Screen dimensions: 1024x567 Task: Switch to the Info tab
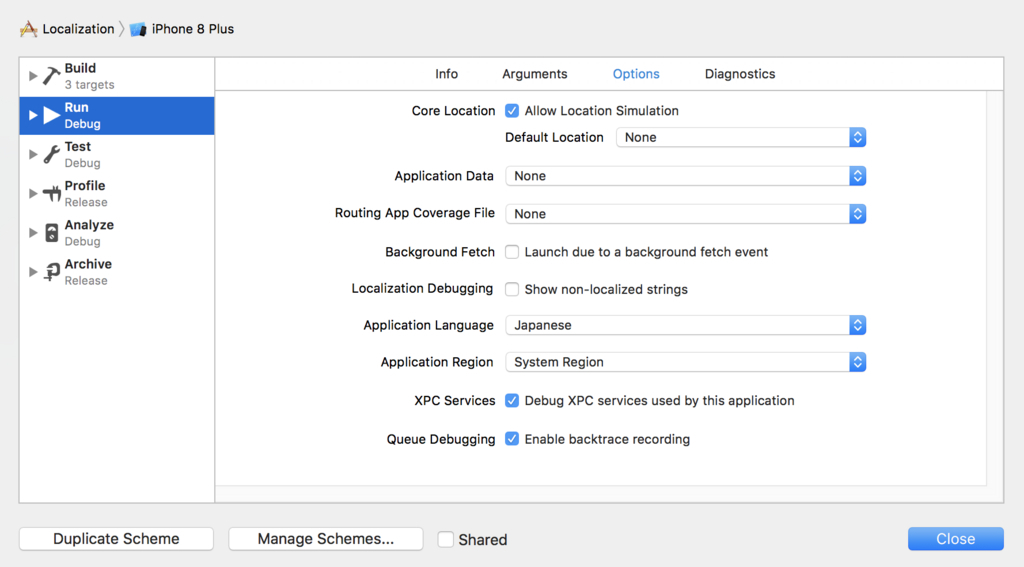pos(447,74)
